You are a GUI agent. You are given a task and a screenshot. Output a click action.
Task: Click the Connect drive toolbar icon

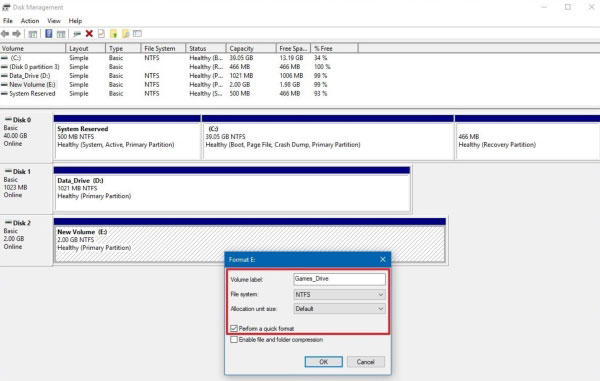coord(77,34)
